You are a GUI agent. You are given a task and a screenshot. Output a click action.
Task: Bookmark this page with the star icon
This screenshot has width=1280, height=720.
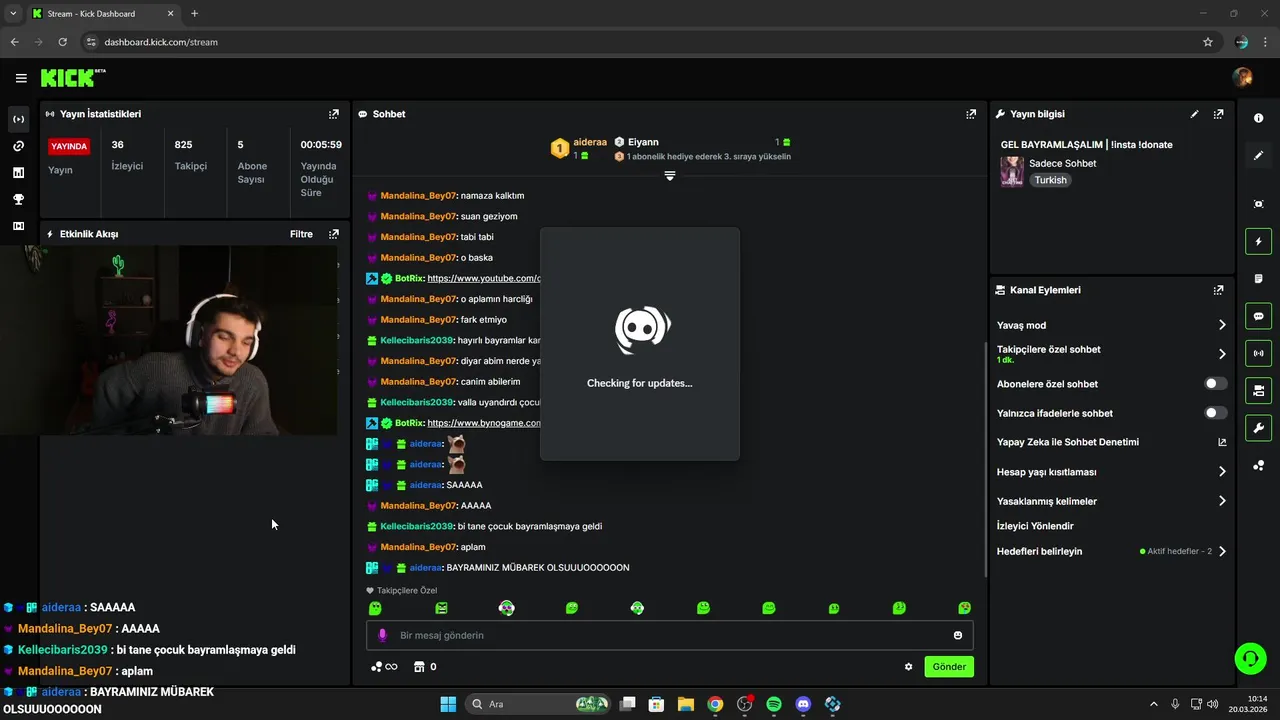[x=1208, y=42]
